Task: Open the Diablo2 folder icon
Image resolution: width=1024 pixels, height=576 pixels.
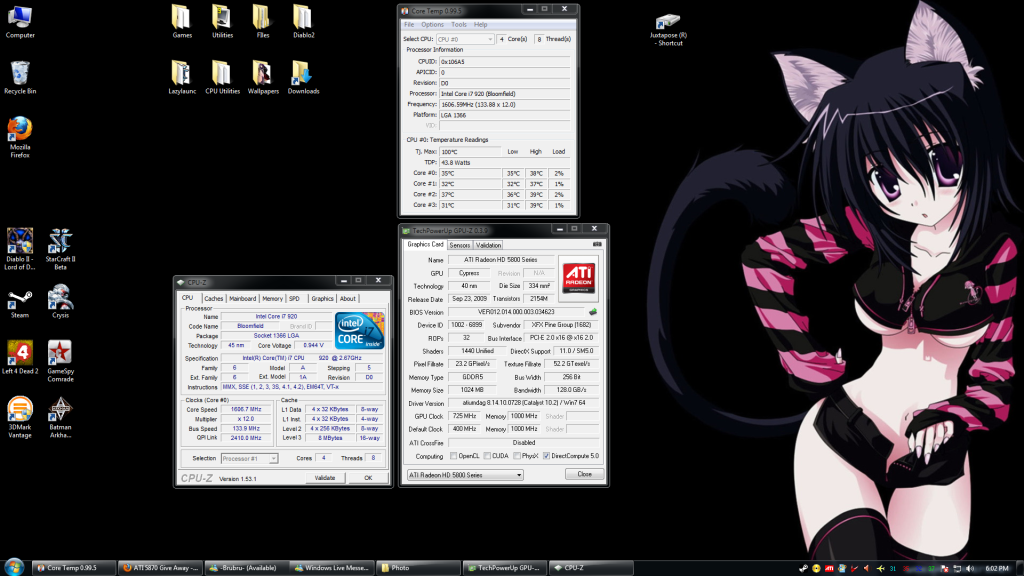Action: click(x=303, y=22)
